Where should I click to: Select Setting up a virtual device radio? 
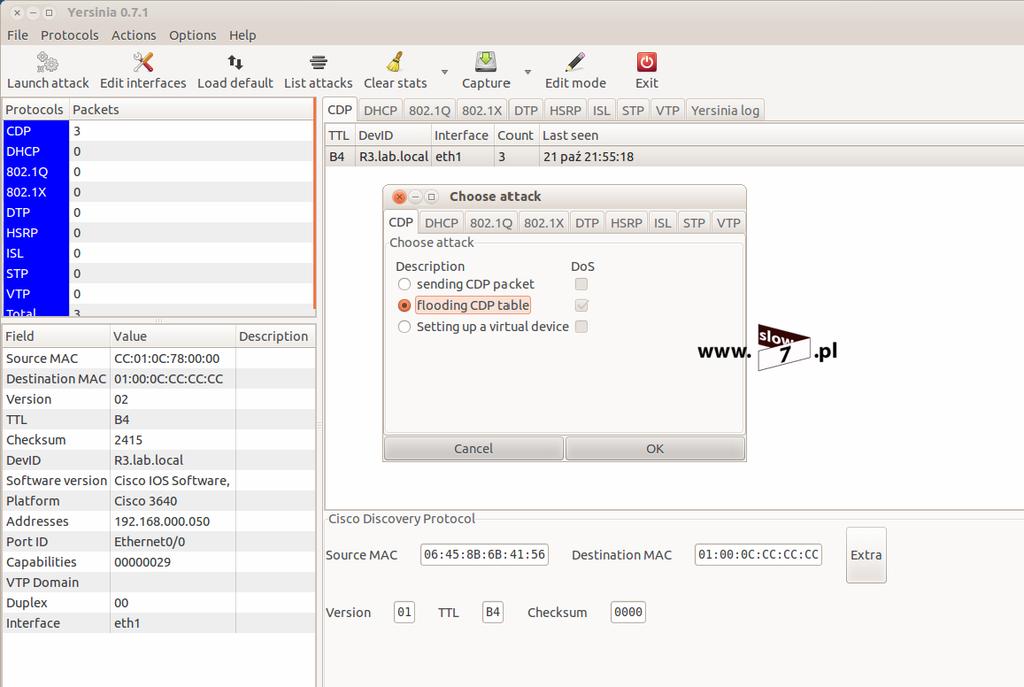(404, 327)
